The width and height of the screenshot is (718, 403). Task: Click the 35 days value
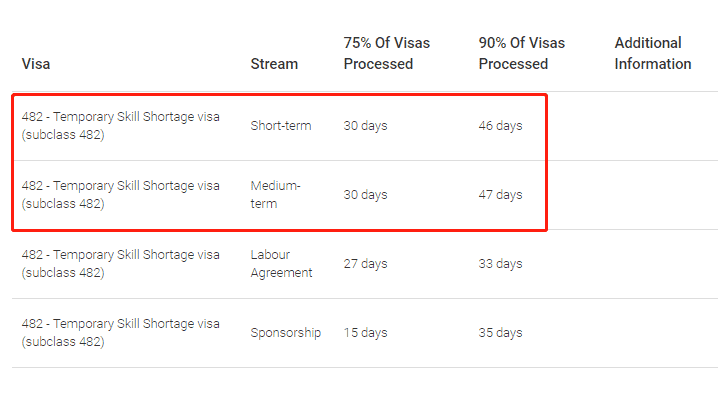(500, 332)
